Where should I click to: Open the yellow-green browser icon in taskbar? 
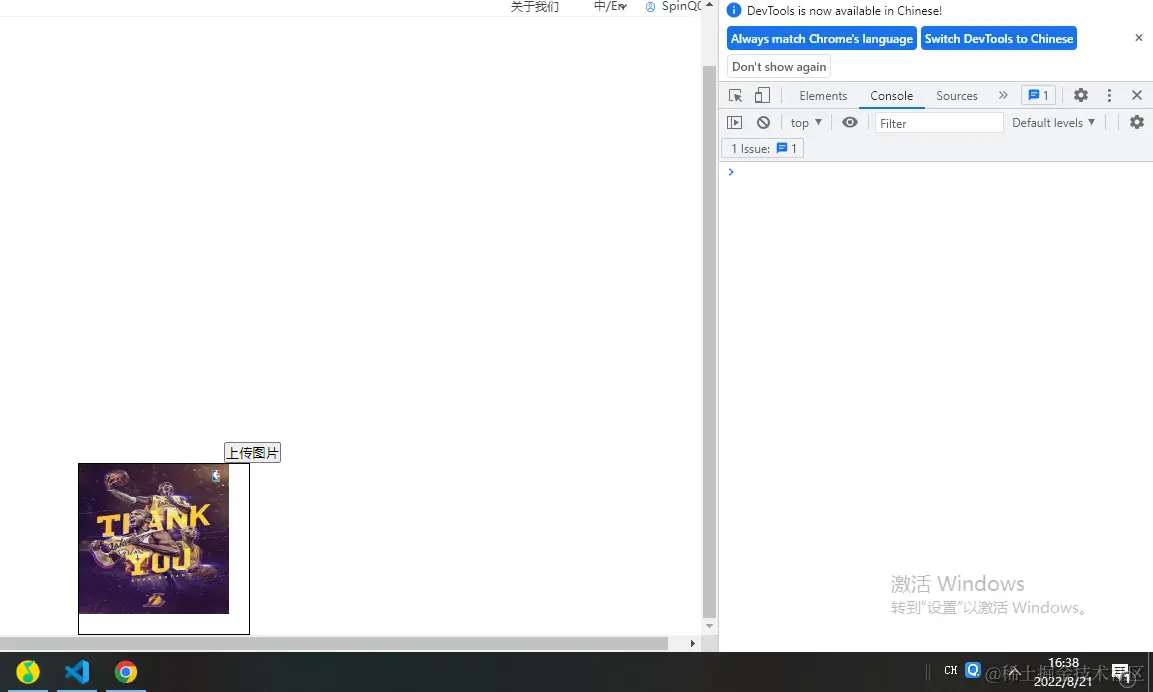click(x=27, y=671)
